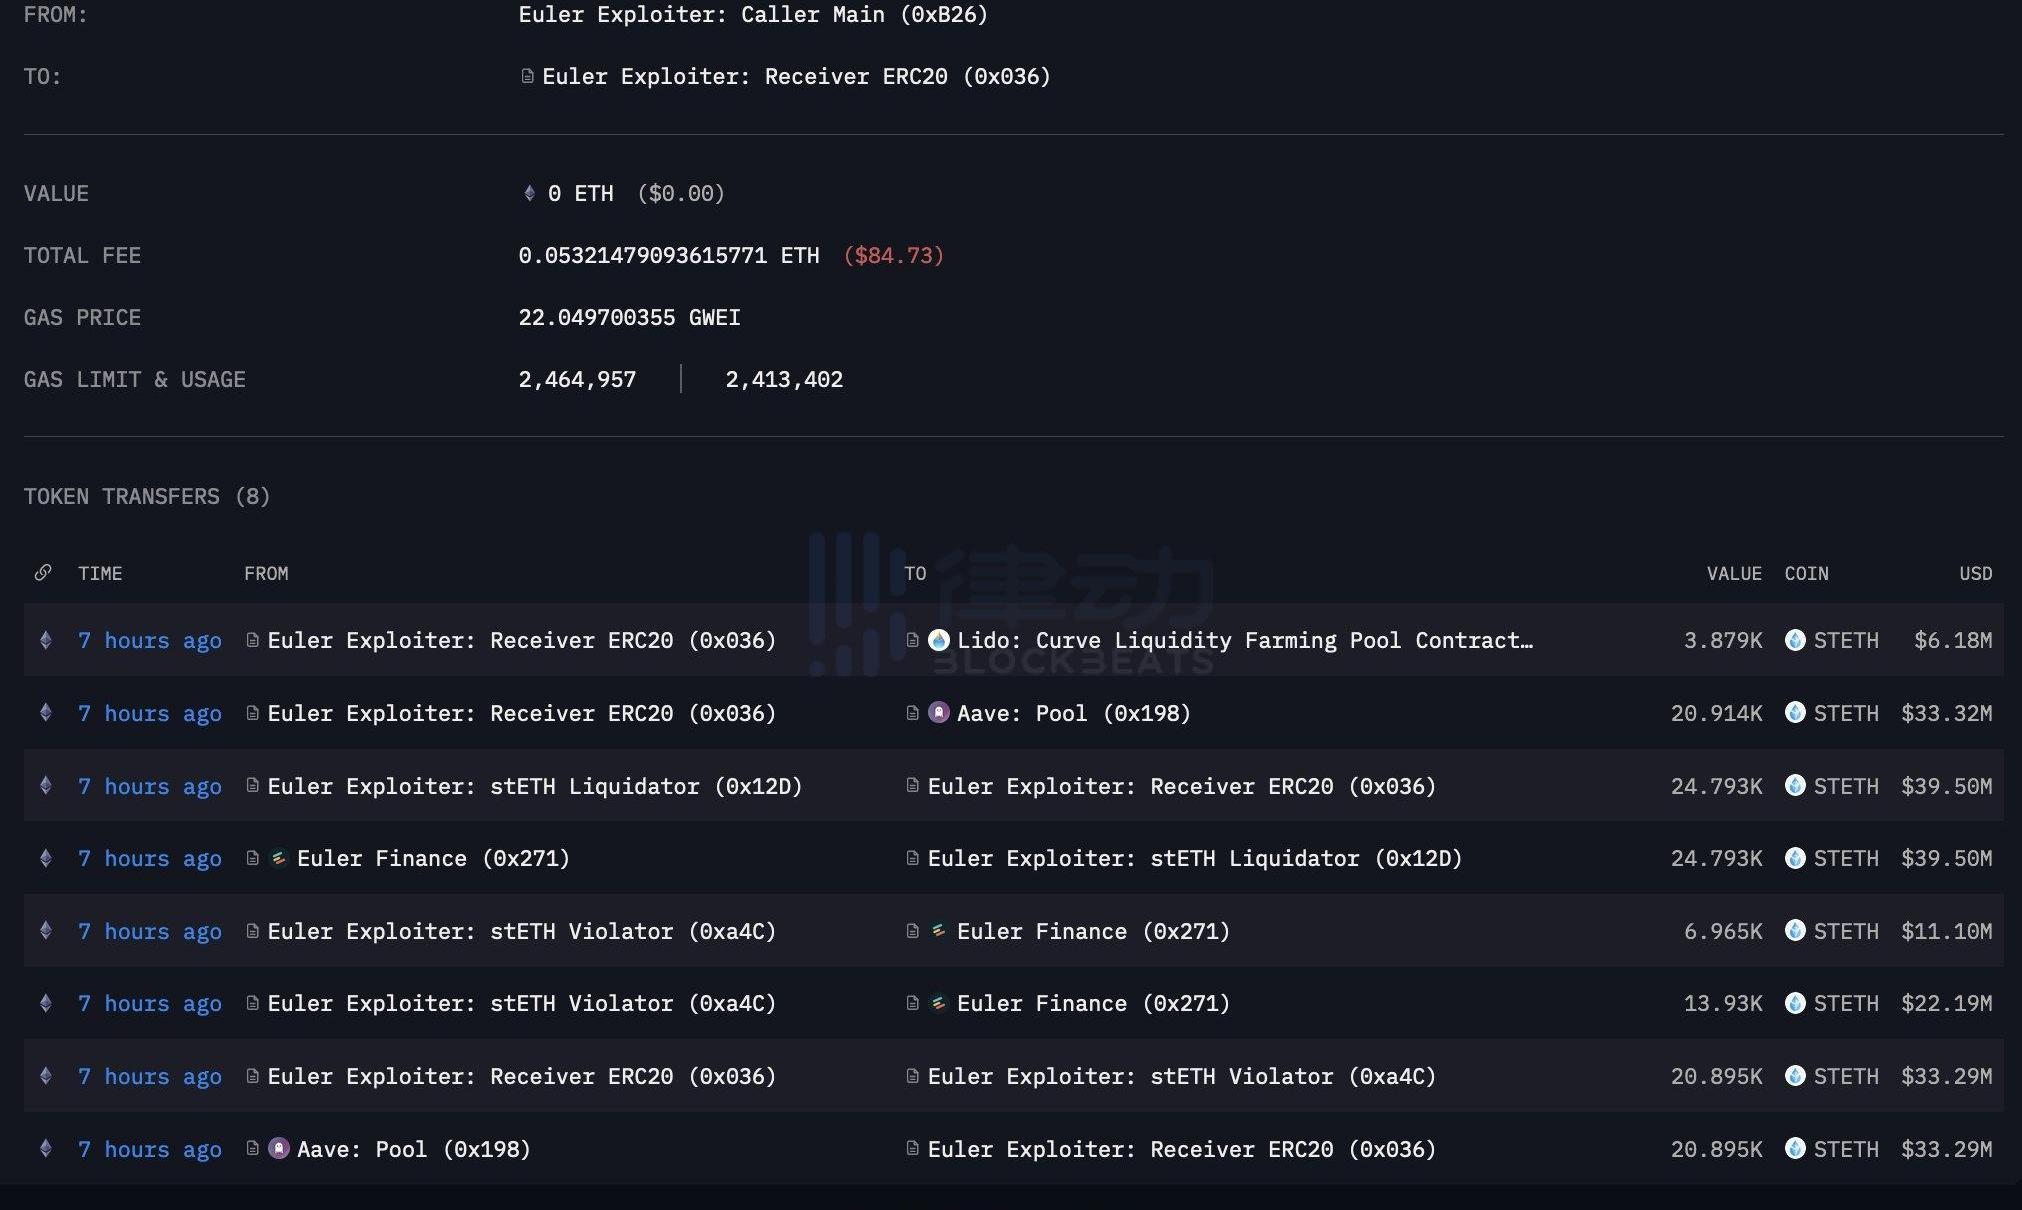
Task: Click the $22.19M USD cell
Action: pyautogui.click(x=1947, y=1003)
